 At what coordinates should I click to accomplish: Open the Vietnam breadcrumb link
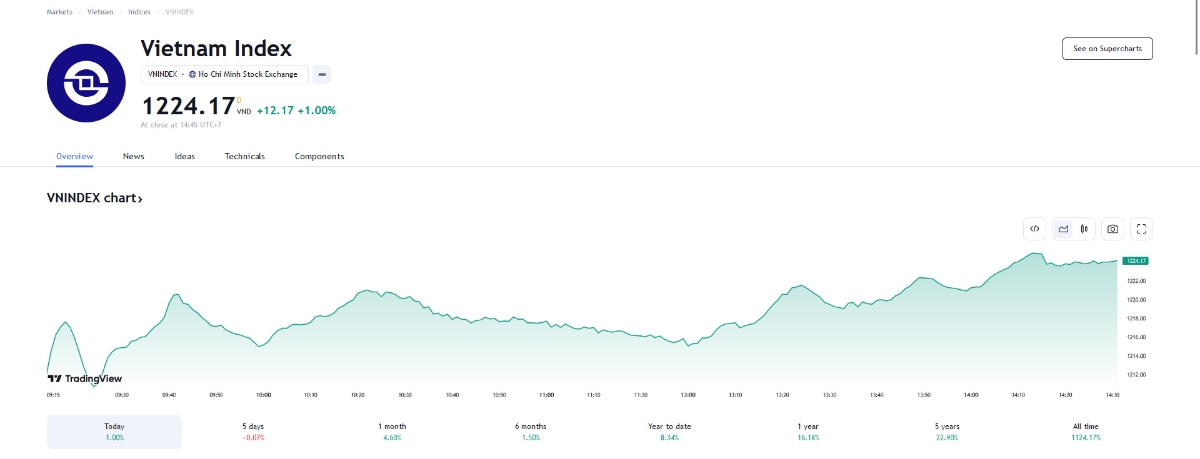coord(100,12)
